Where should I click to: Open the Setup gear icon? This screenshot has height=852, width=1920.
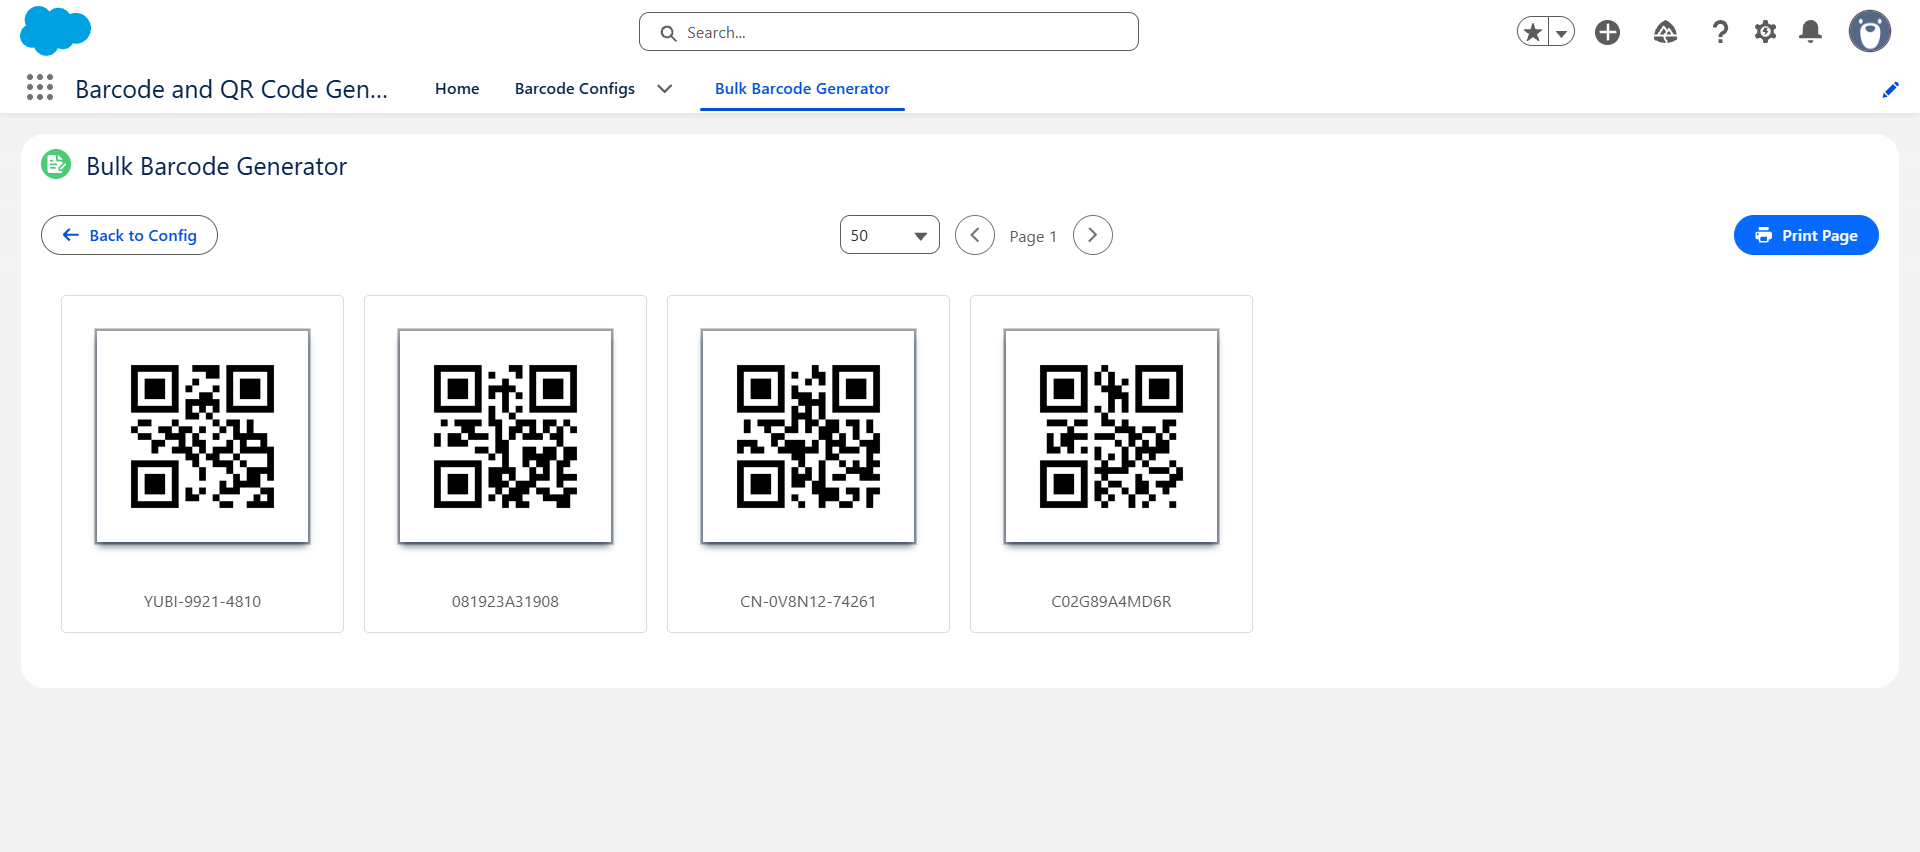coord(1765,32)
